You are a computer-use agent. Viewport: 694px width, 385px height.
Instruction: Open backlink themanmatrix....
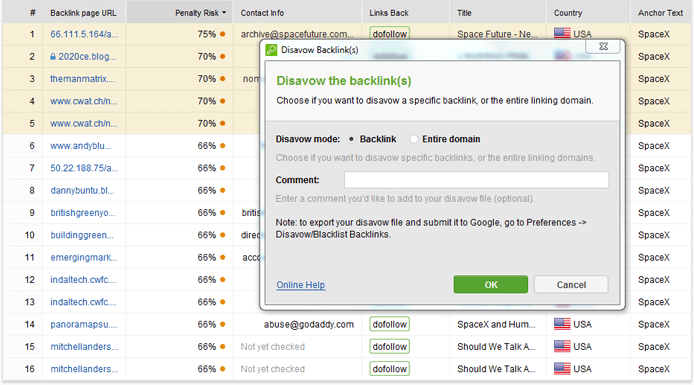pos(82,79)
